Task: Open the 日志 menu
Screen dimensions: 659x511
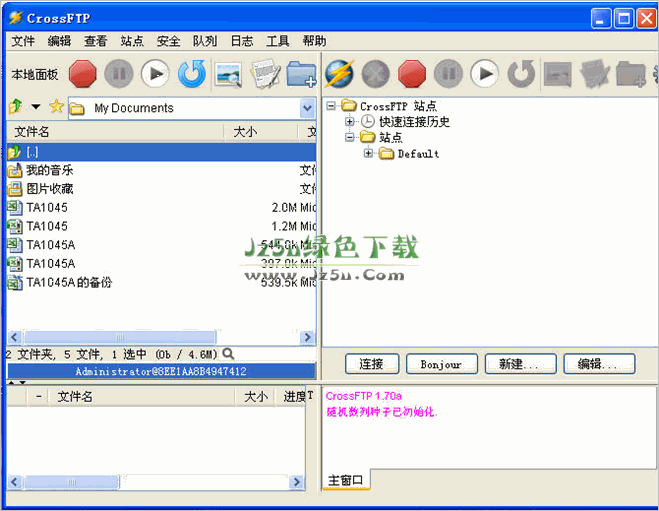Action: tap(242, 41)
